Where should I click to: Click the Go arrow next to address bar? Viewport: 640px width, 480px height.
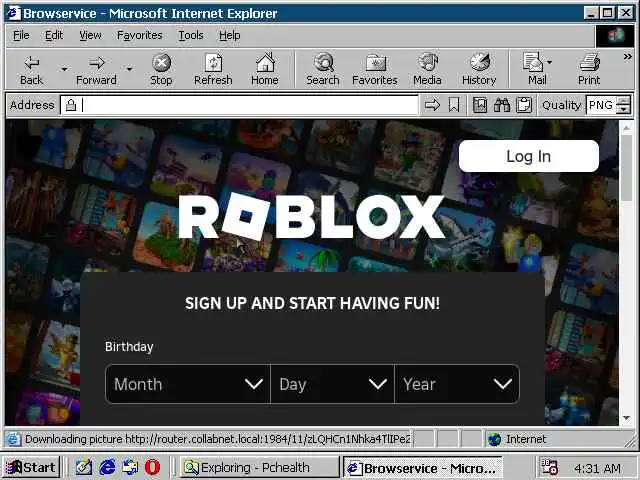(432, 105)
